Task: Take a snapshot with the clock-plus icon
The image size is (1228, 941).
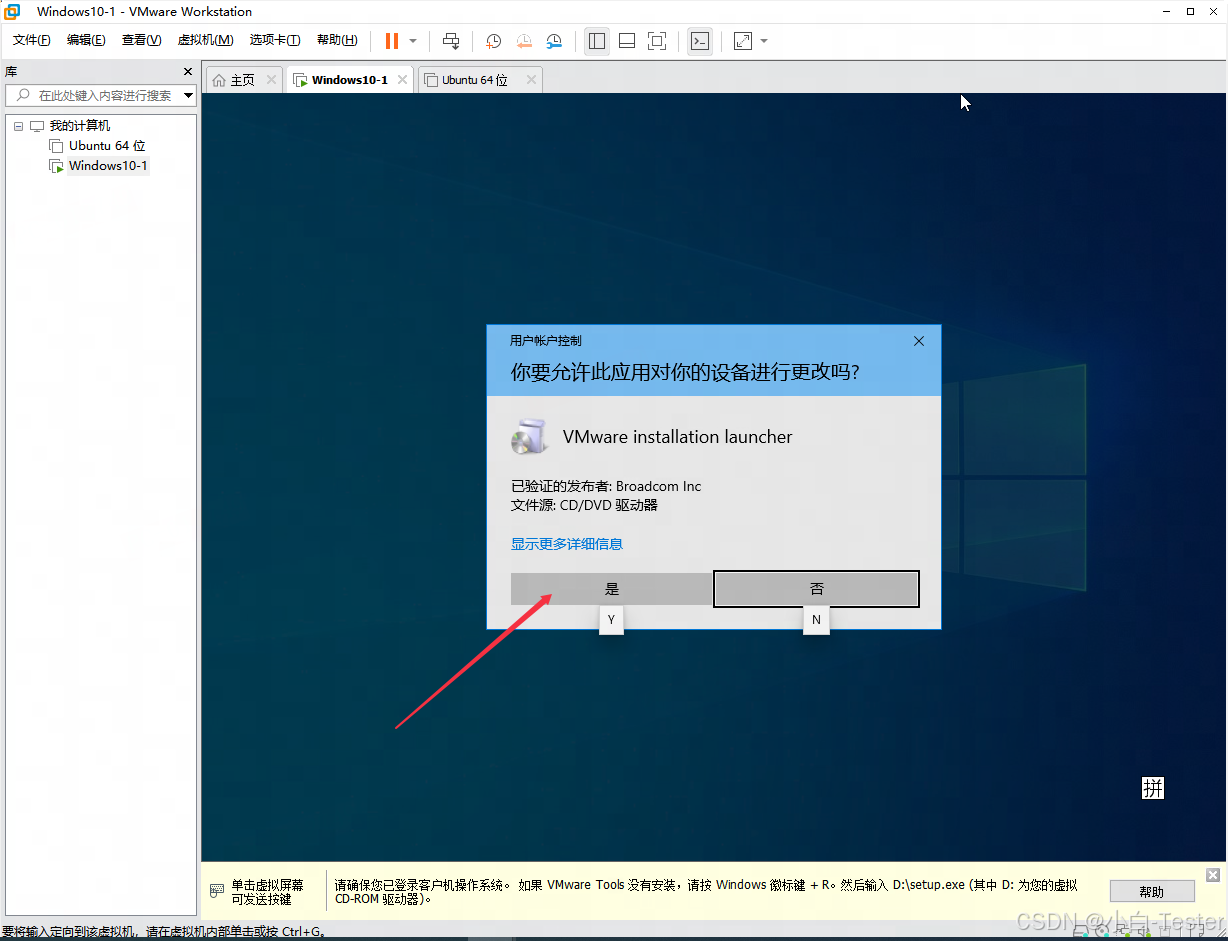Action: [494, 41]
